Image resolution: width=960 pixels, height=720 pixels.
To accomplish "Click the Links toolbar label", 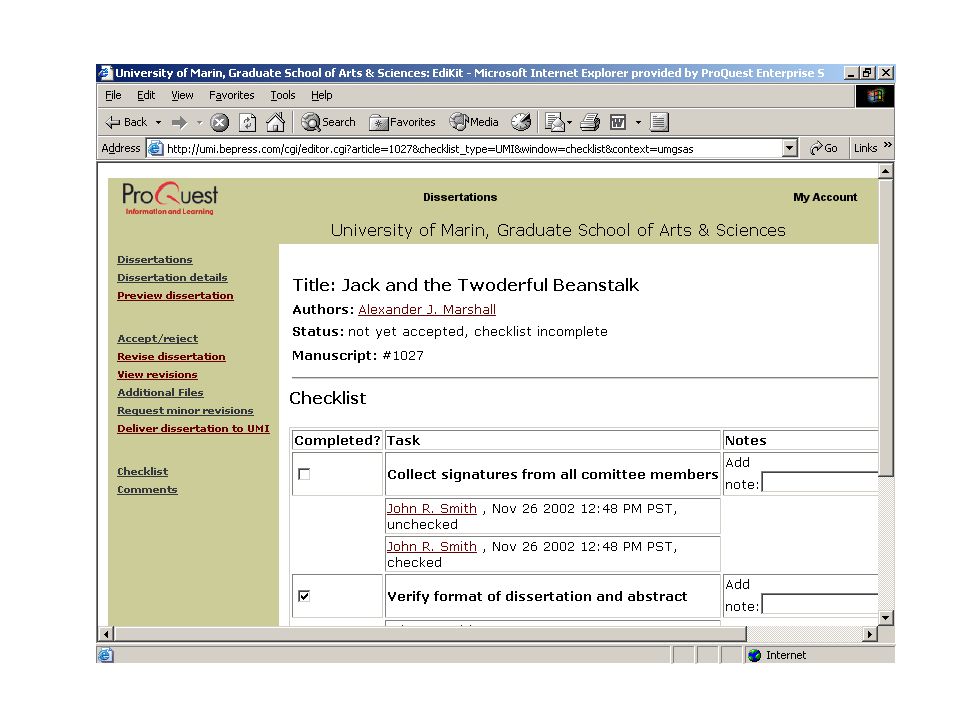I will 866,148.
